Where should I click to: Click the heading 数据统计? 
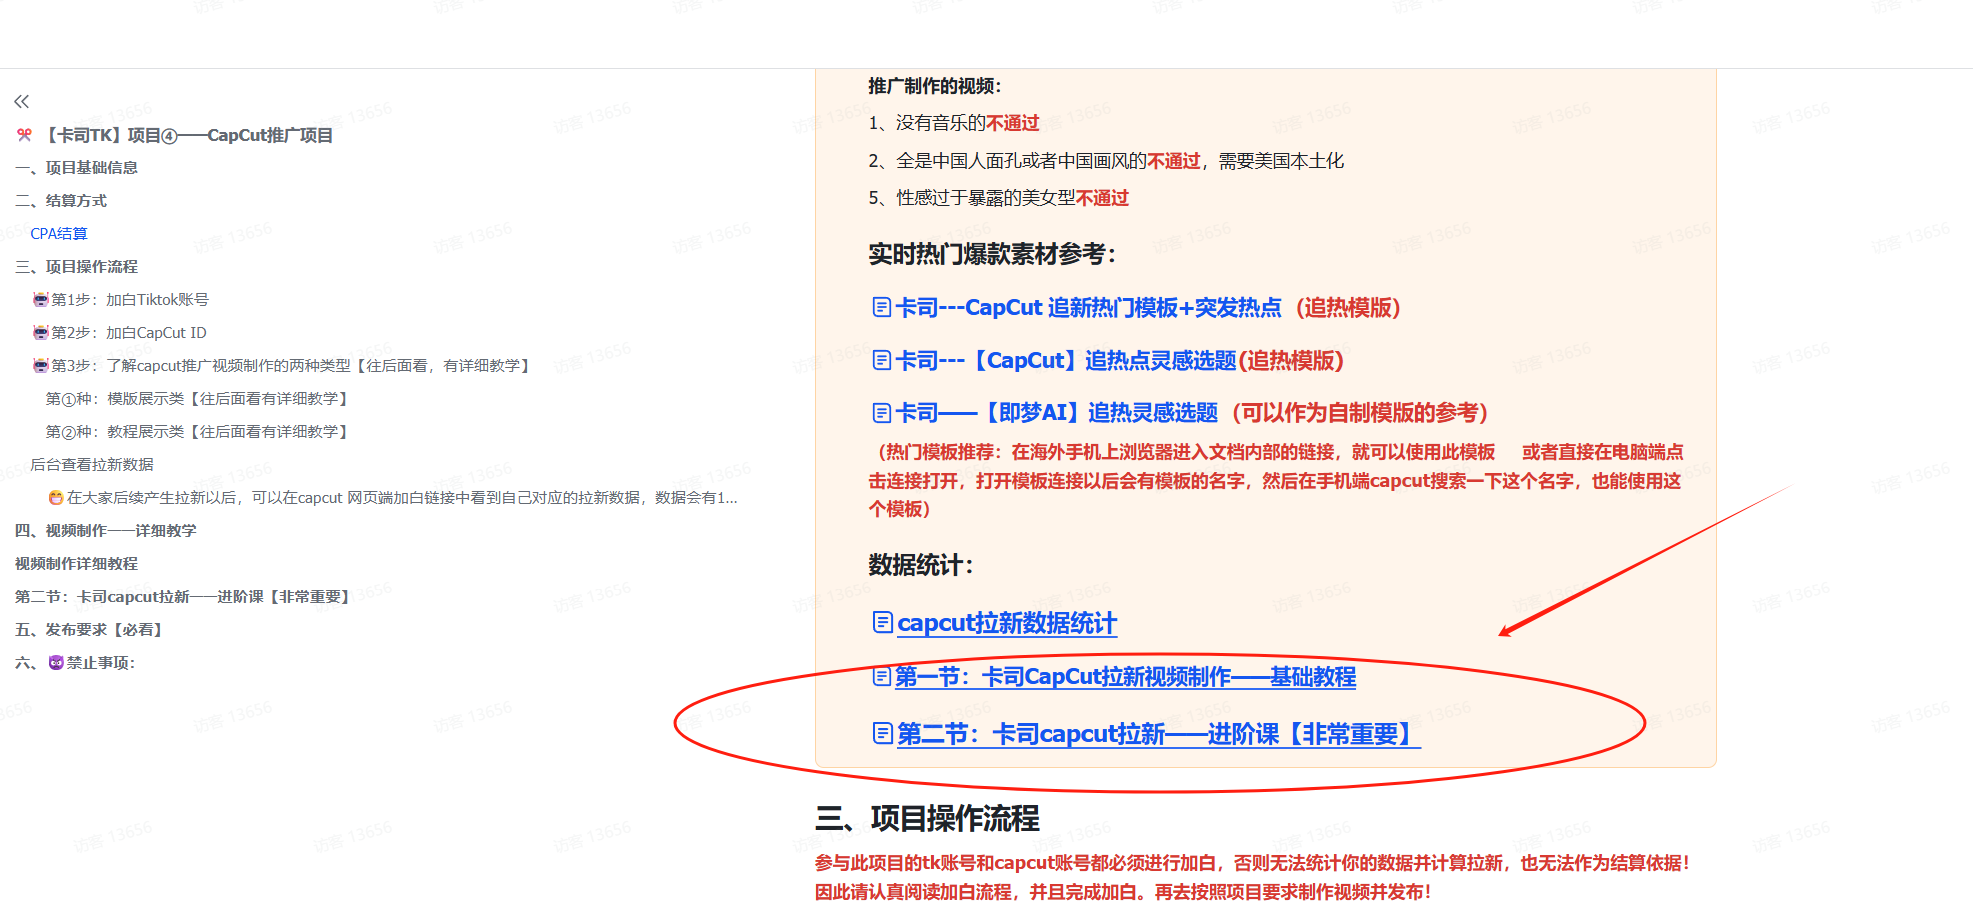[x=921, y=565]
